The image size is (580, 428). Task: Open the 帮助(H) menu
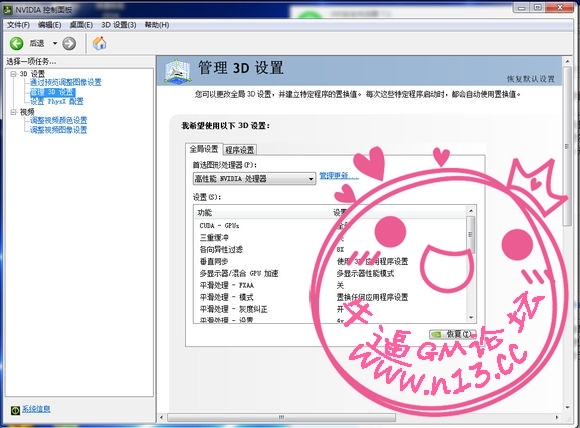click(x=157, y=25)
